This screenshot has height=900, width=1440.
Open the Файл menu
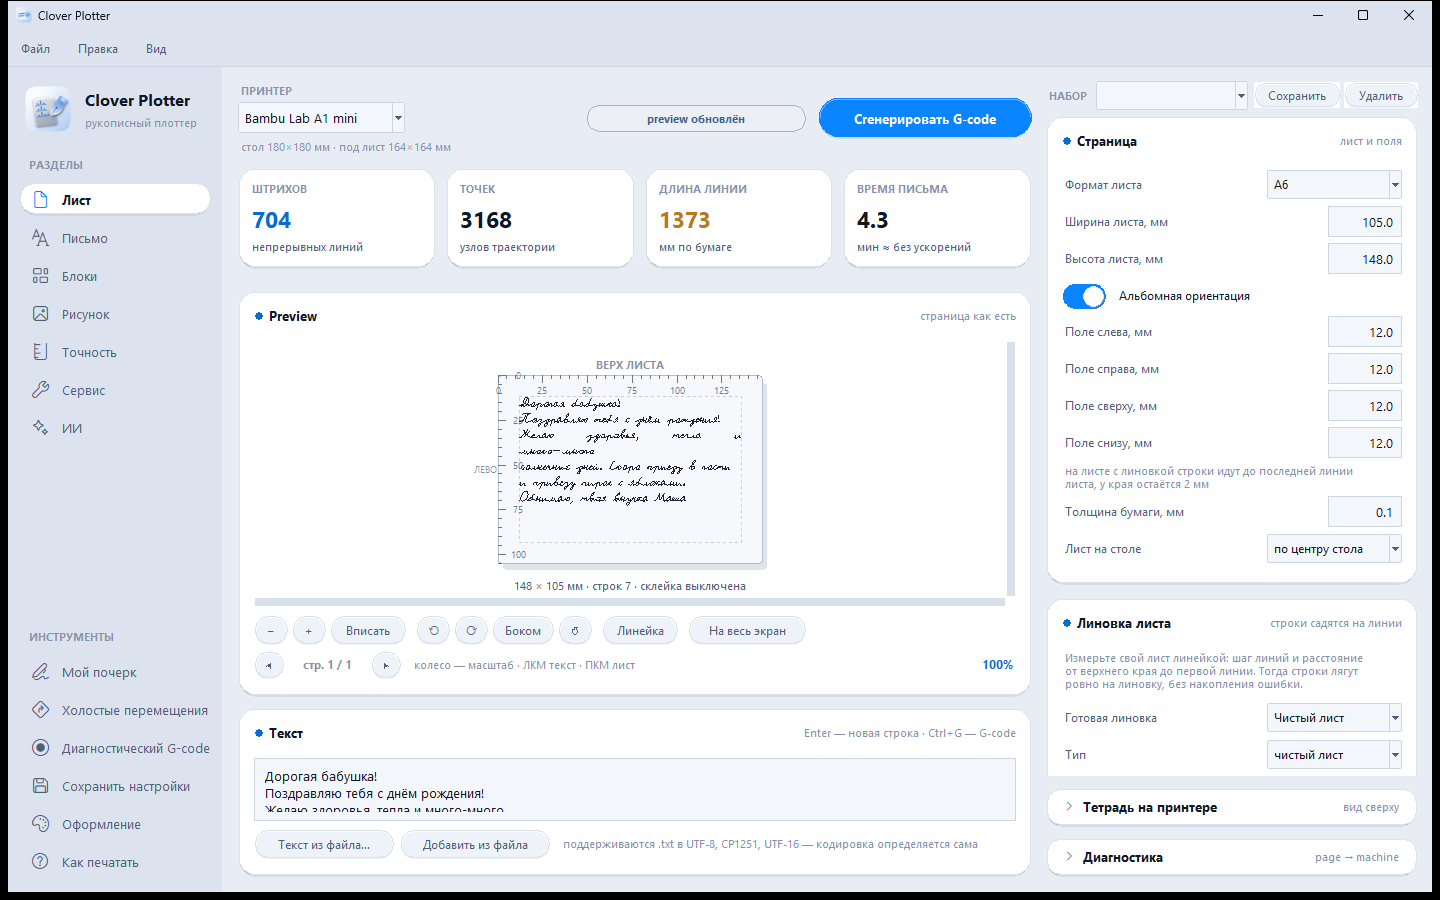coord(36,49)
